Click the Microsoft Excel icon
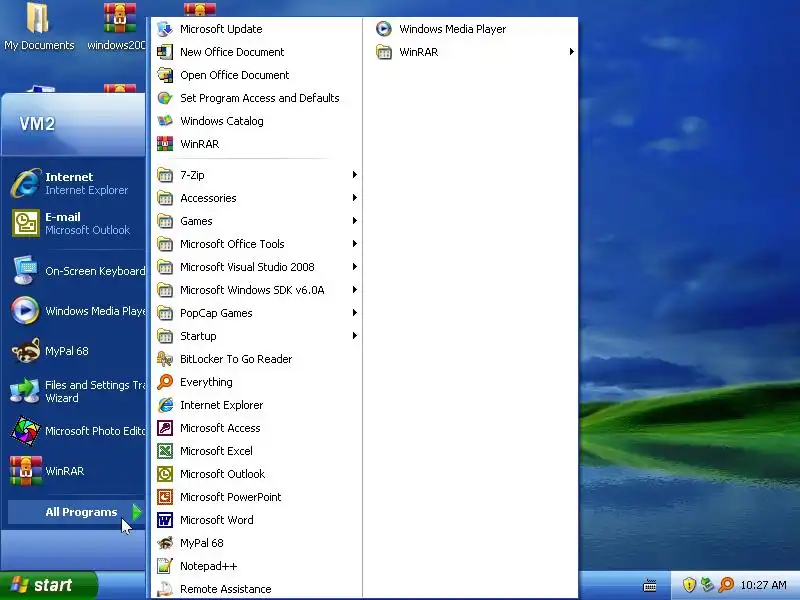Screen dimensions: 800x600 pyautogui.click(x=165, y=451)
